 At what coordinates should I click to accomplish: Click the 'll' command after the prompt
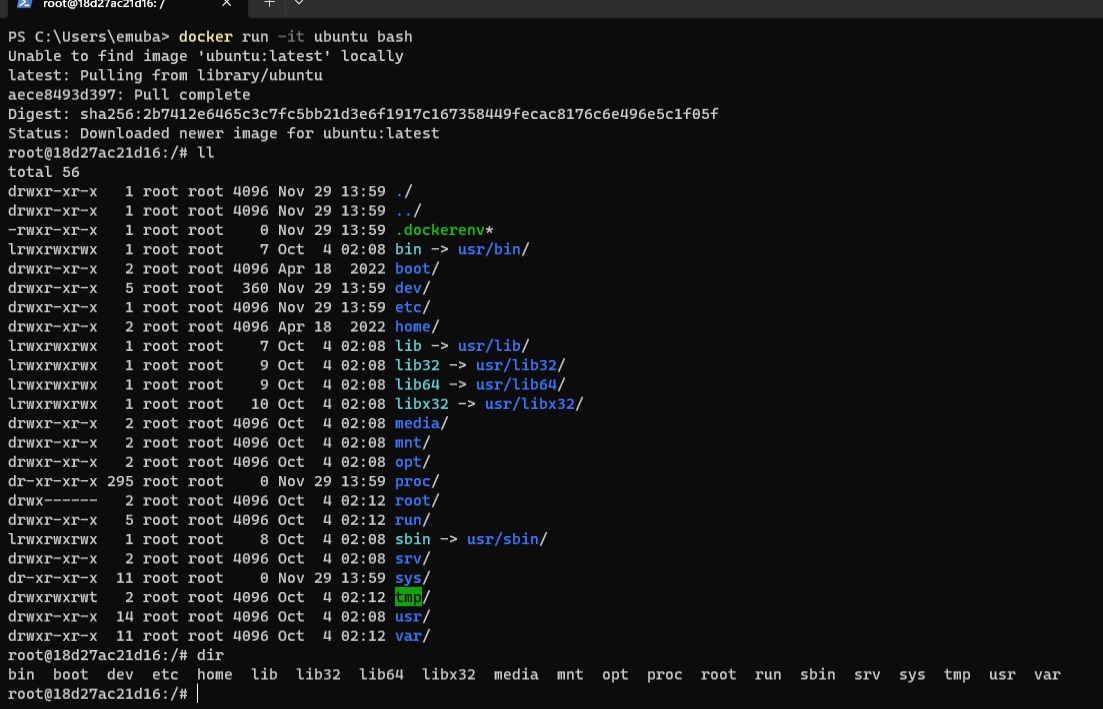pyautogui.click(x=205, y=153)
